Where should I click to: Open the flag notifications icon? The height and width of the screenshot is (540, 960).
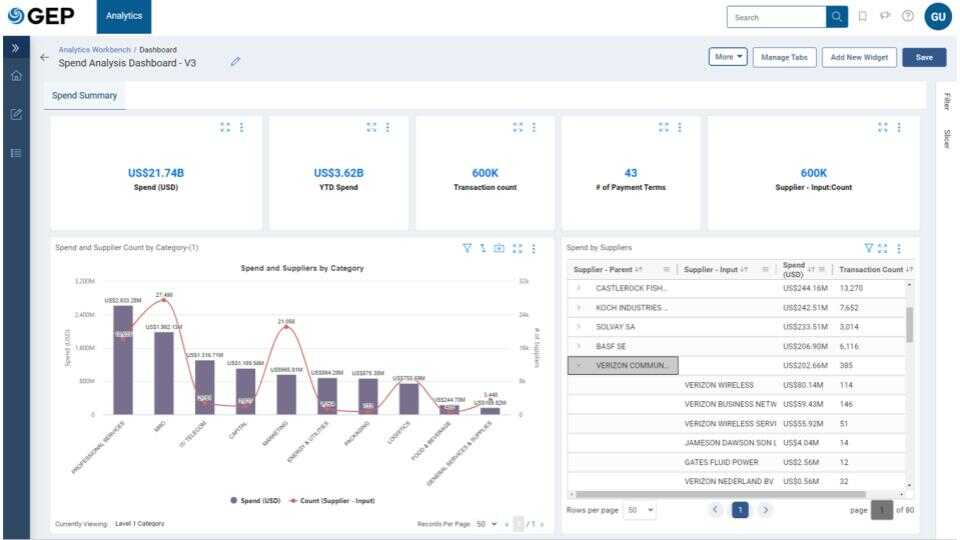(885, 17)
